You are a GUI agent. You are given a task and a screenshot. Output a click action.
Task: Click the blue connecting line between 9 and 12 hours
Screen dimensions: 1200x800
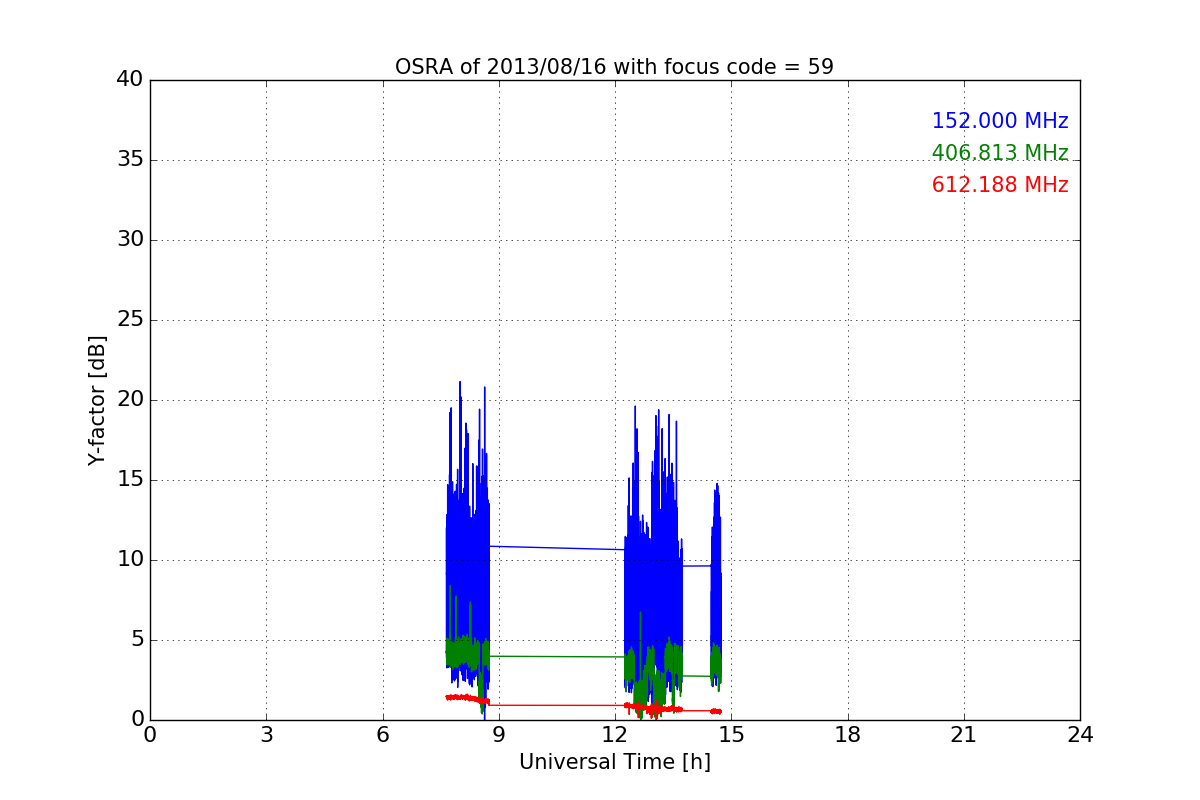557,548
